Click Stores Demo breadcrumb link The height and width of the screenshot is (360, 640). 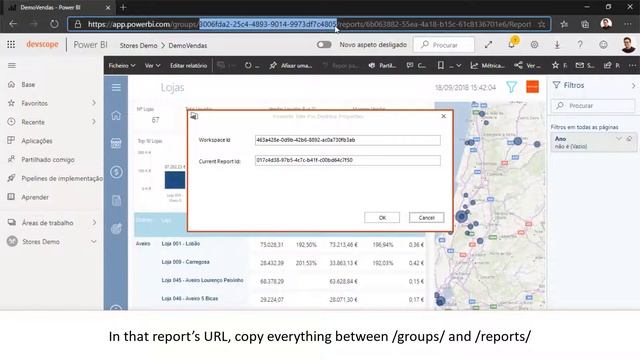pos(138,45)
